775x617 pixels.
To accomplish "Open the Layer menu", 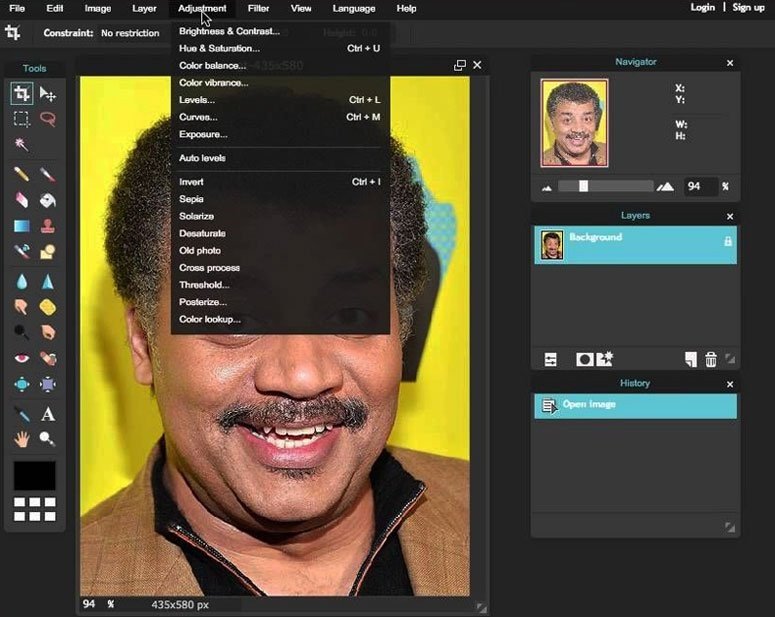I will (x=144, y=8).
